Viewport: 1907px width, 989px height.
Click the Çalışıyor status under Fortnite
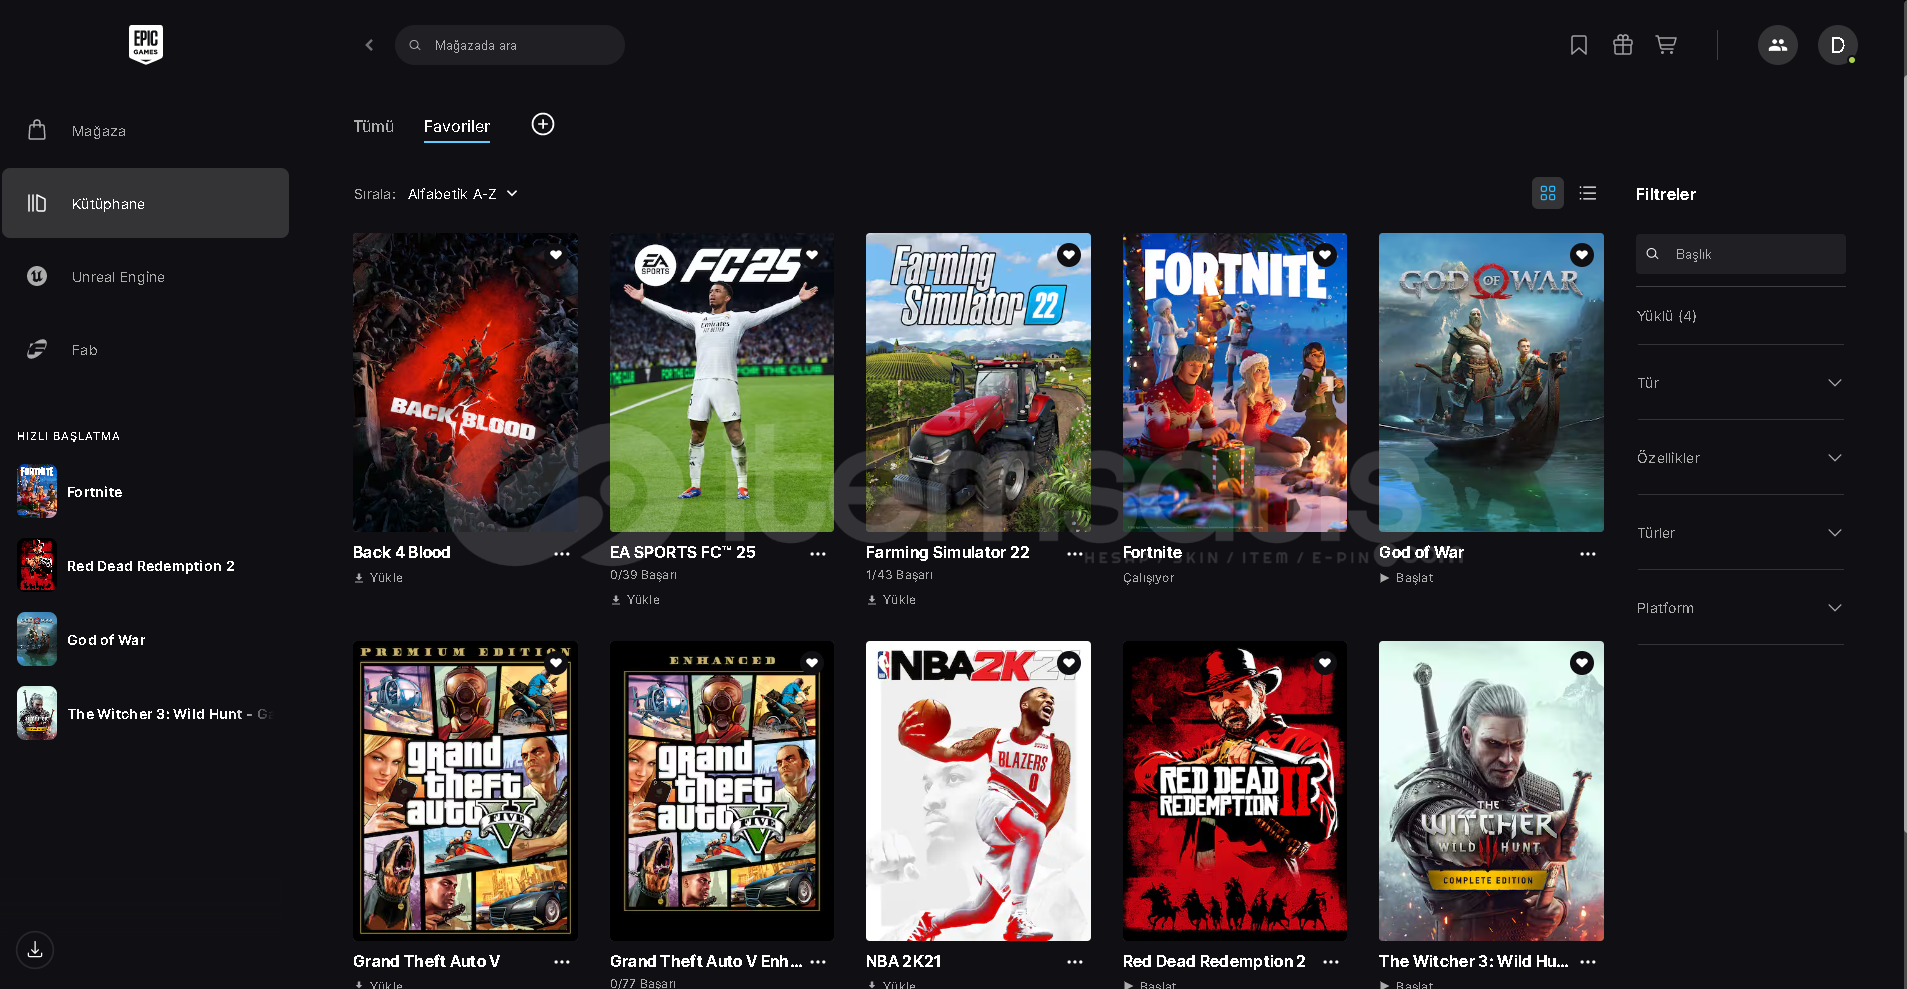1149,578
